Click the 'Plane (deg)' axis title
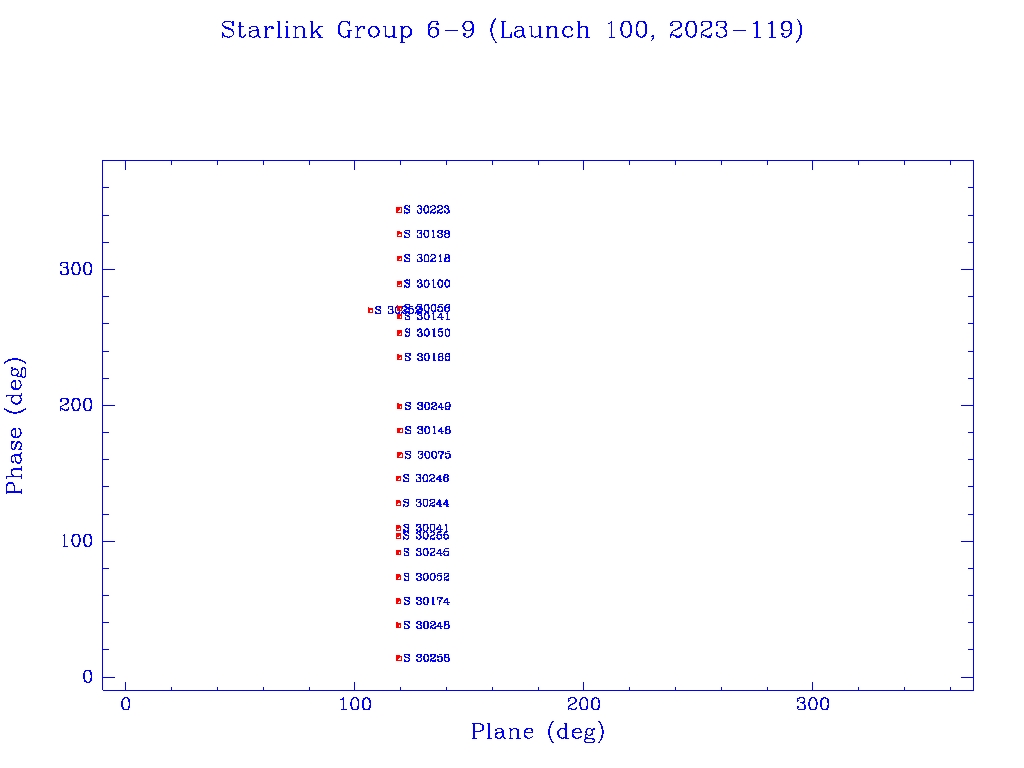Image resolution: width=1024 pixels, height=768 pixels. click(x=537, y=731)
